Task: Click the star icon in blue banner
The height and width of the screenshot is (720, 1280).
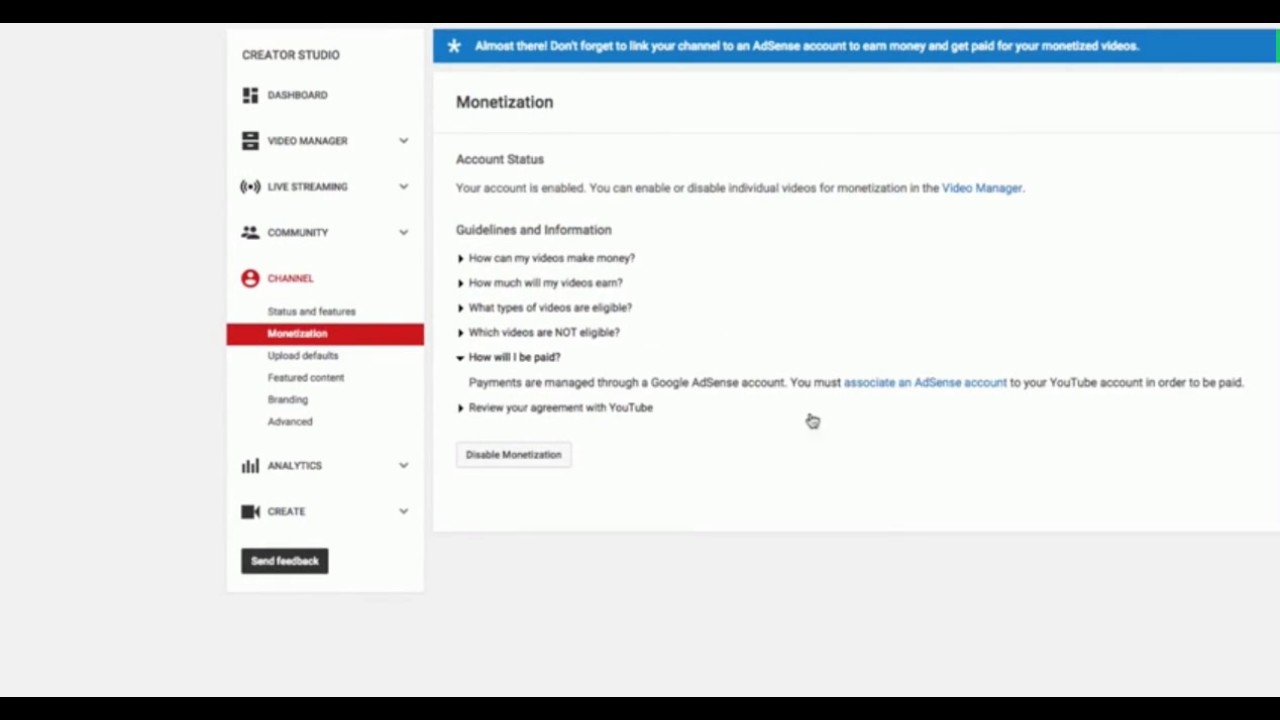Action: coord(454,46)
